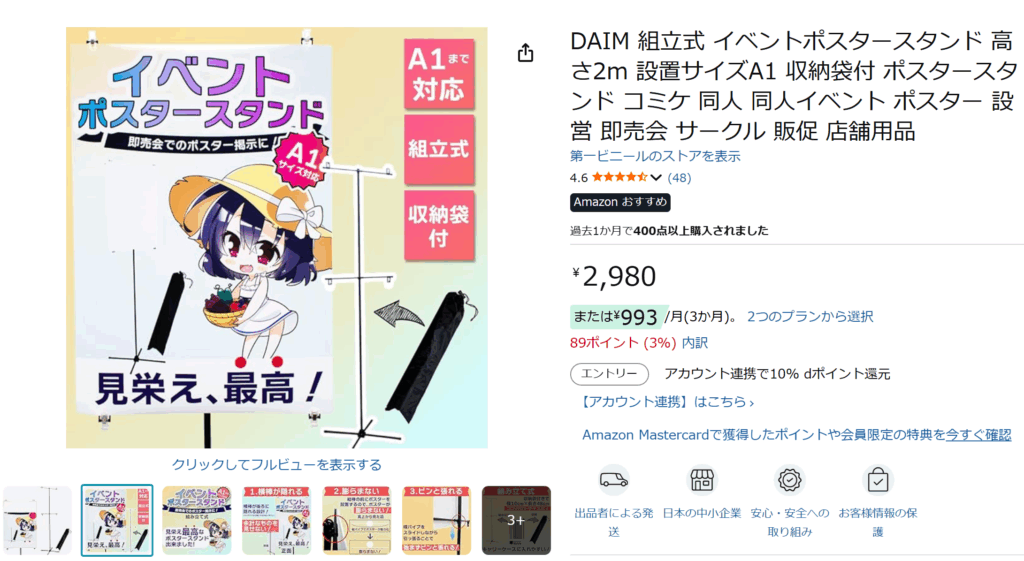This screenshot has height=561, width=1024.
Task: Visit the 第一ビニール store link
Action: tap(655, 156)
